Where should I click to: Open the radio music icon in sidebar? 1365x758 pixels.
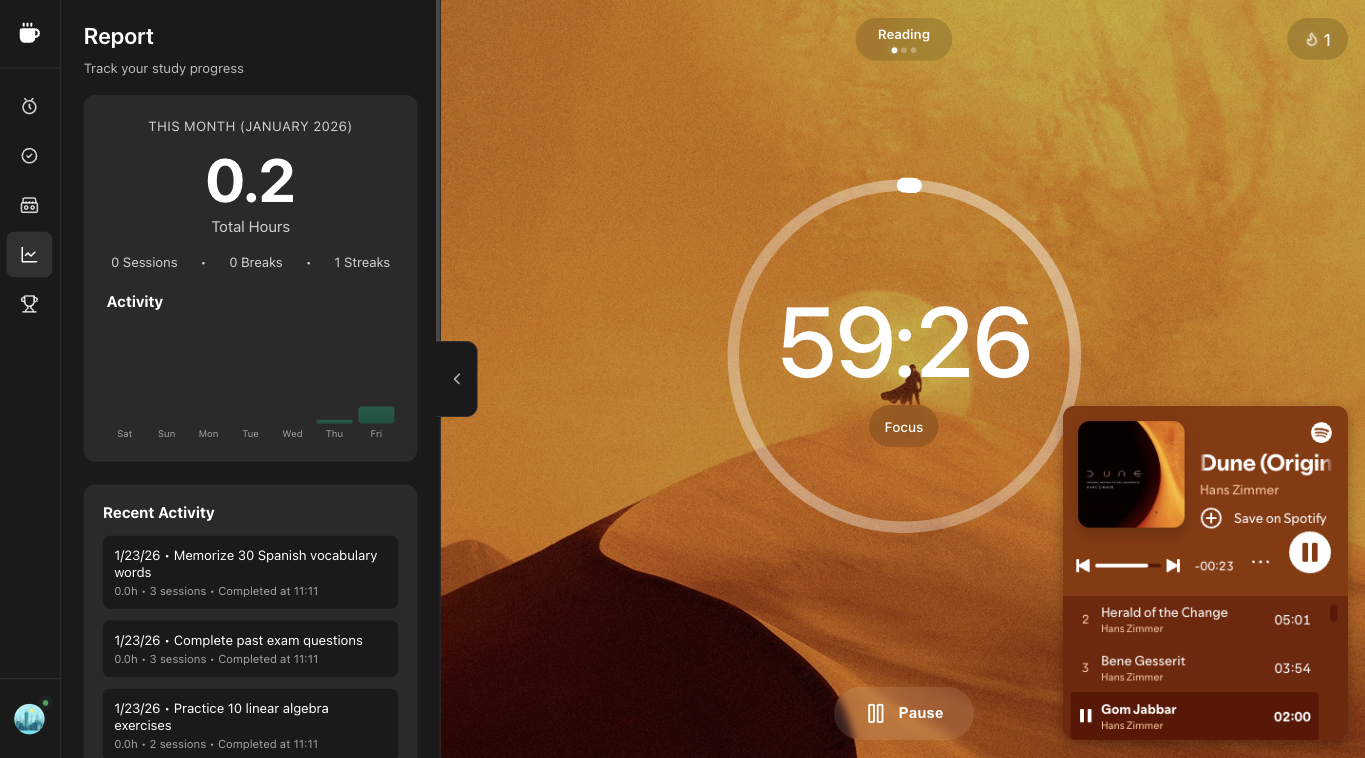[29, 205]
